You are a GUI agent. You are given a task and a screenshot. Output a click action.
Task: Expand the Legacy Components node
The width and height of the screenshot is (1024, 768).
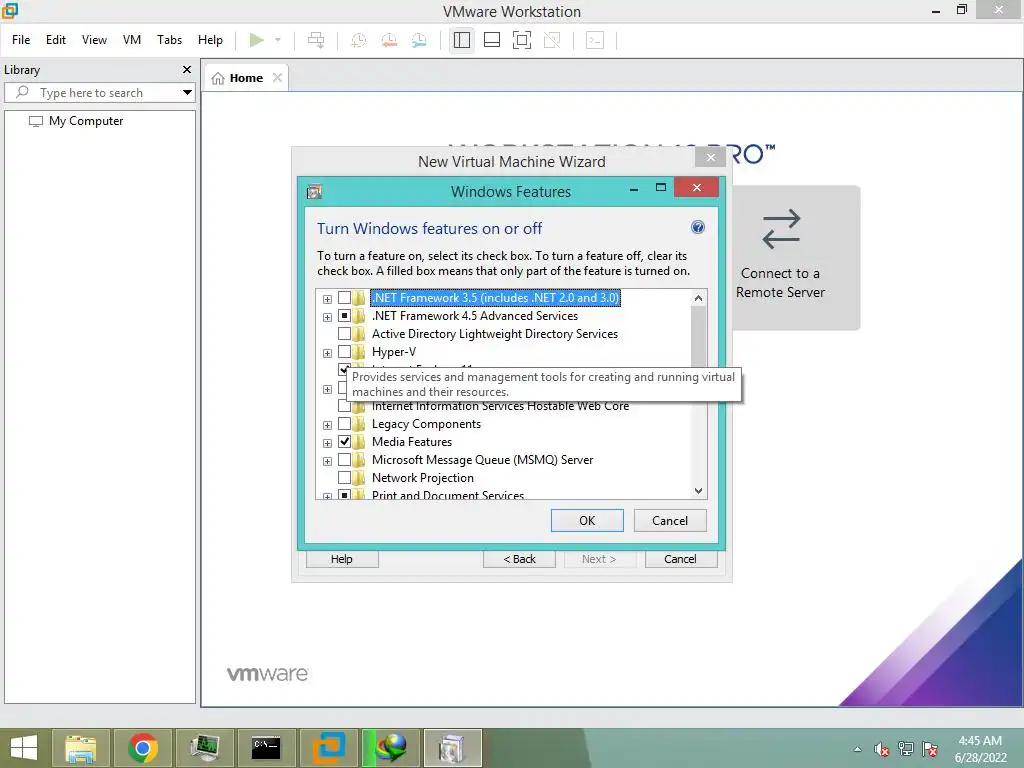(x=327, y=425)
